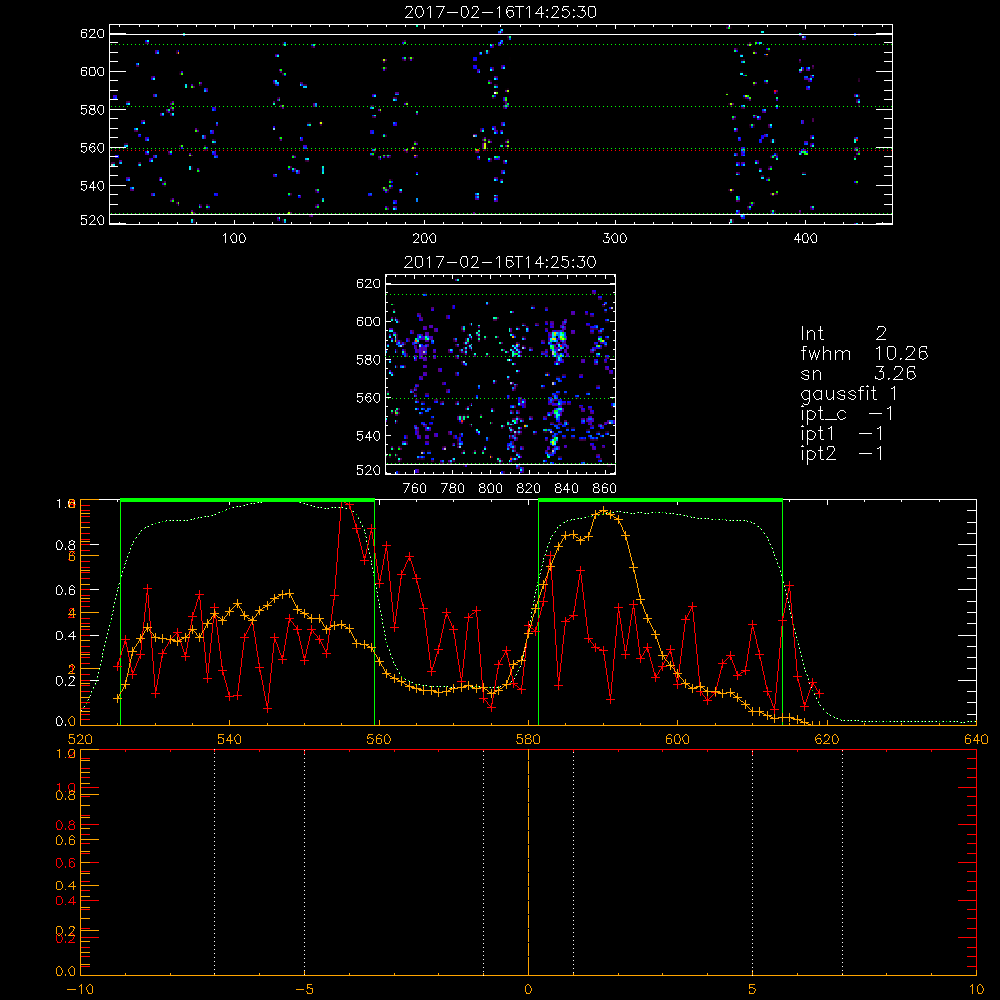
Task: Click the top plot title 2017-02-16T14:25:30
Action: coord(500,12)
